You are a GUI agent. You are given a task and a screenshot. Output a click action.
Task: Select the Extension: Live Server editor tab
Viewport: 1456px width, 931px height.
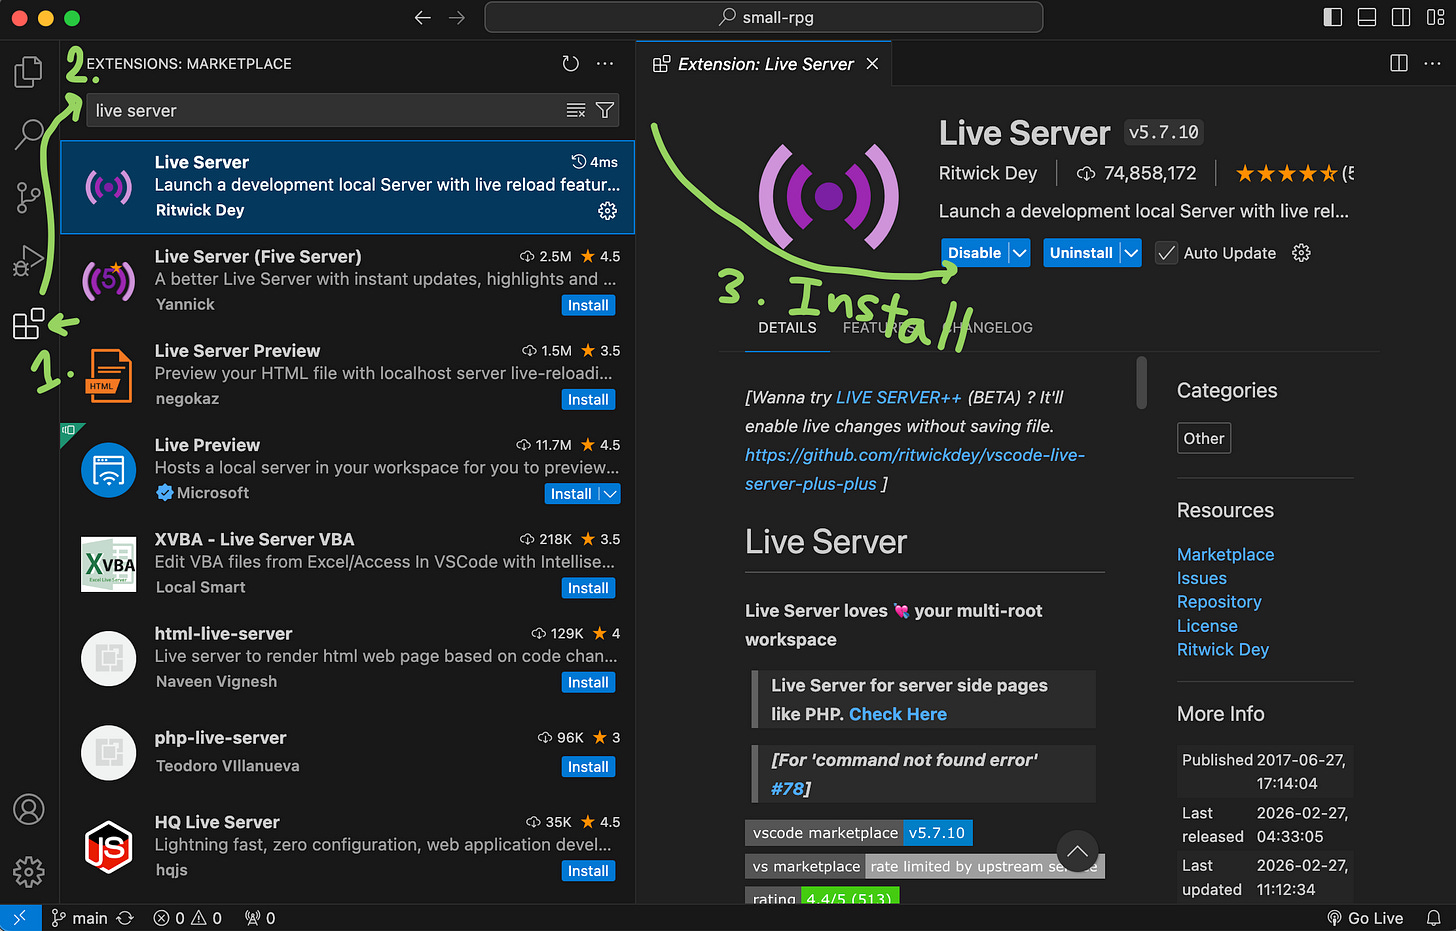(x=765, y=64)
